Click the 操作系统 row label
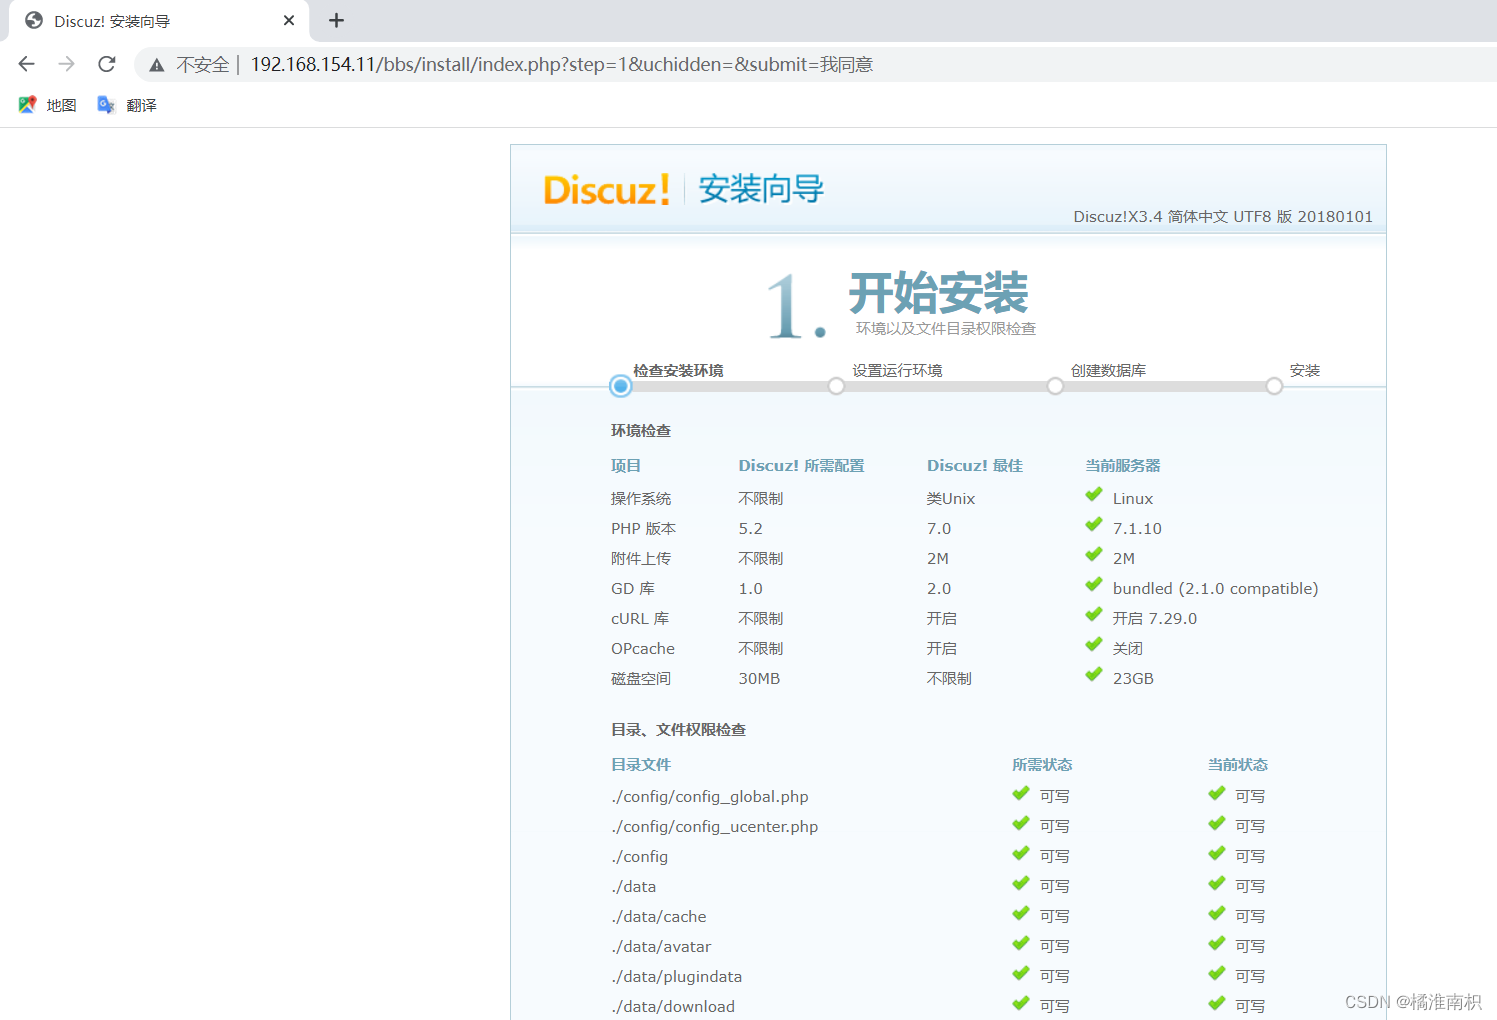 point(641,499)
